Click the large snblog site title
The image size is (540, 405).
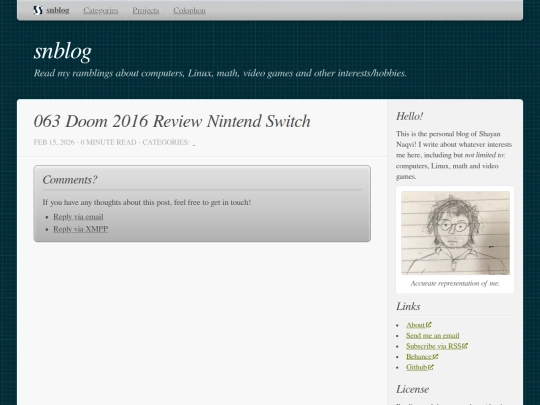63,52
